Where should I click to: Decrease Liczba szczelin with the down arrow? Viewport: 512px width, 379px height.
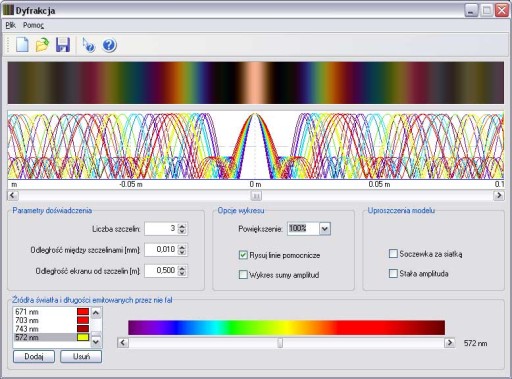tap(182, 231)
